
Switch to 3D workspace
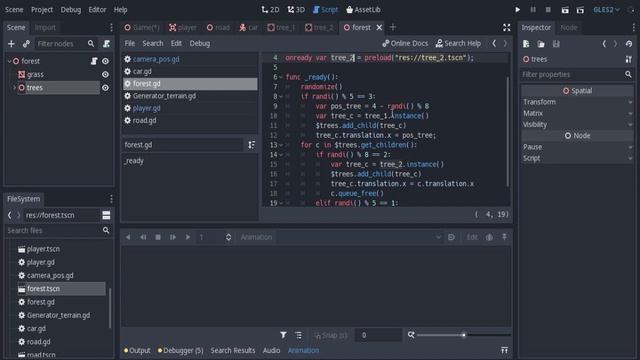click(x=296, y=9)
